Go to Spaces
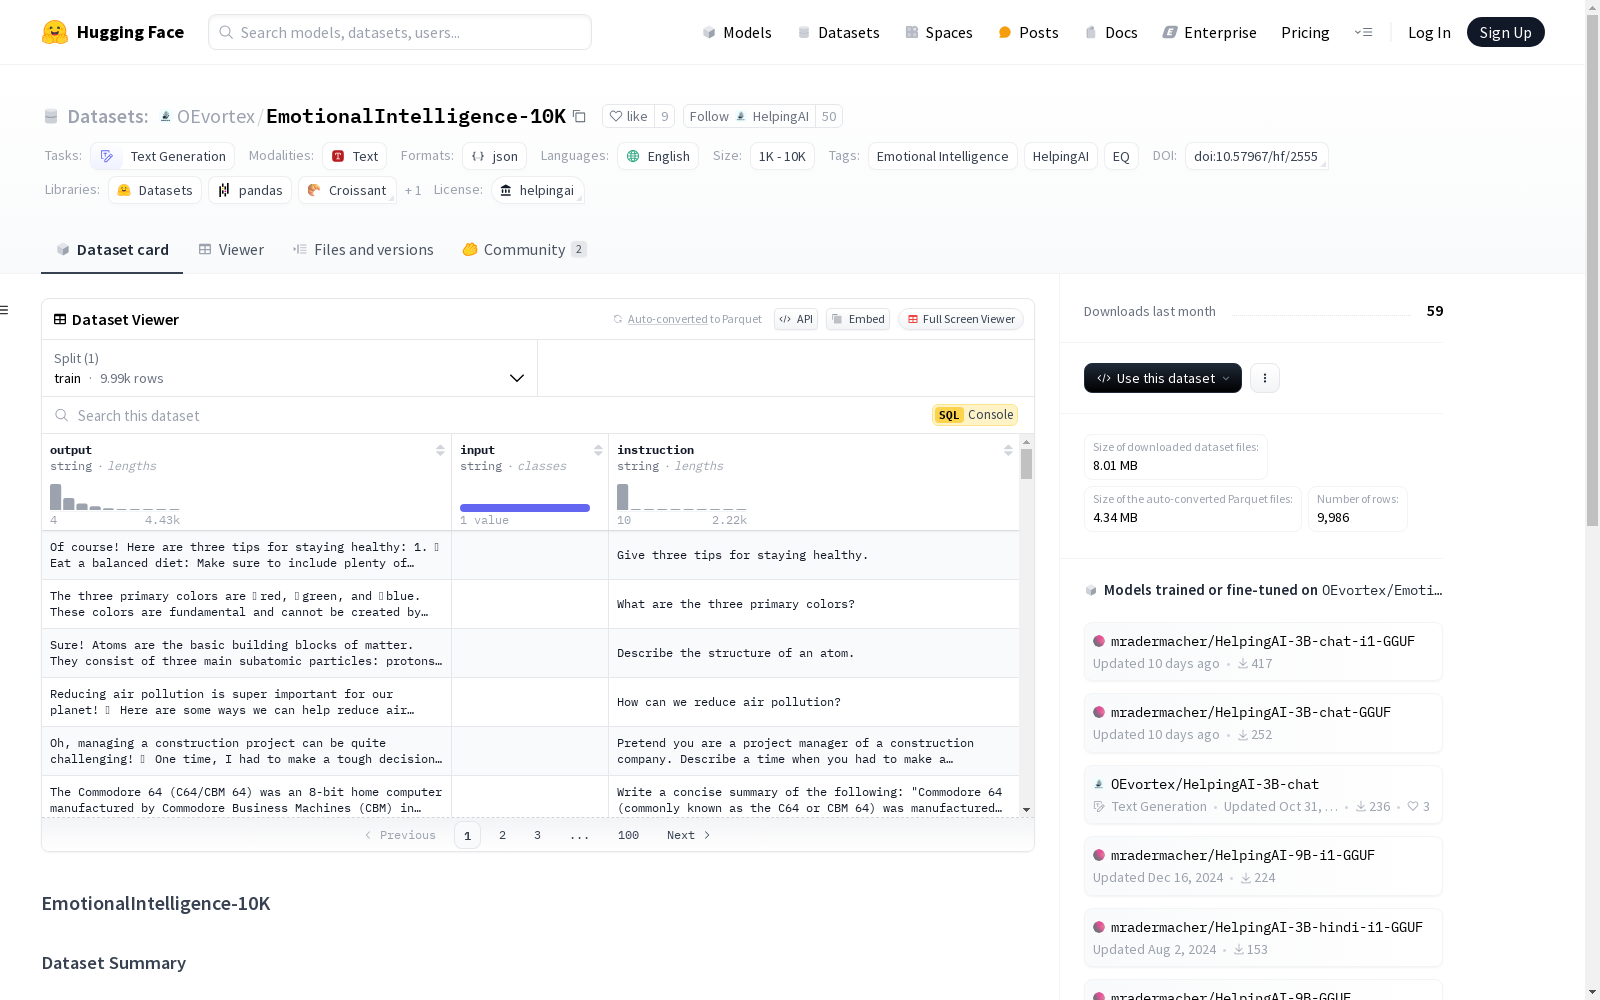1600x1000 pixels. point(938,32)
